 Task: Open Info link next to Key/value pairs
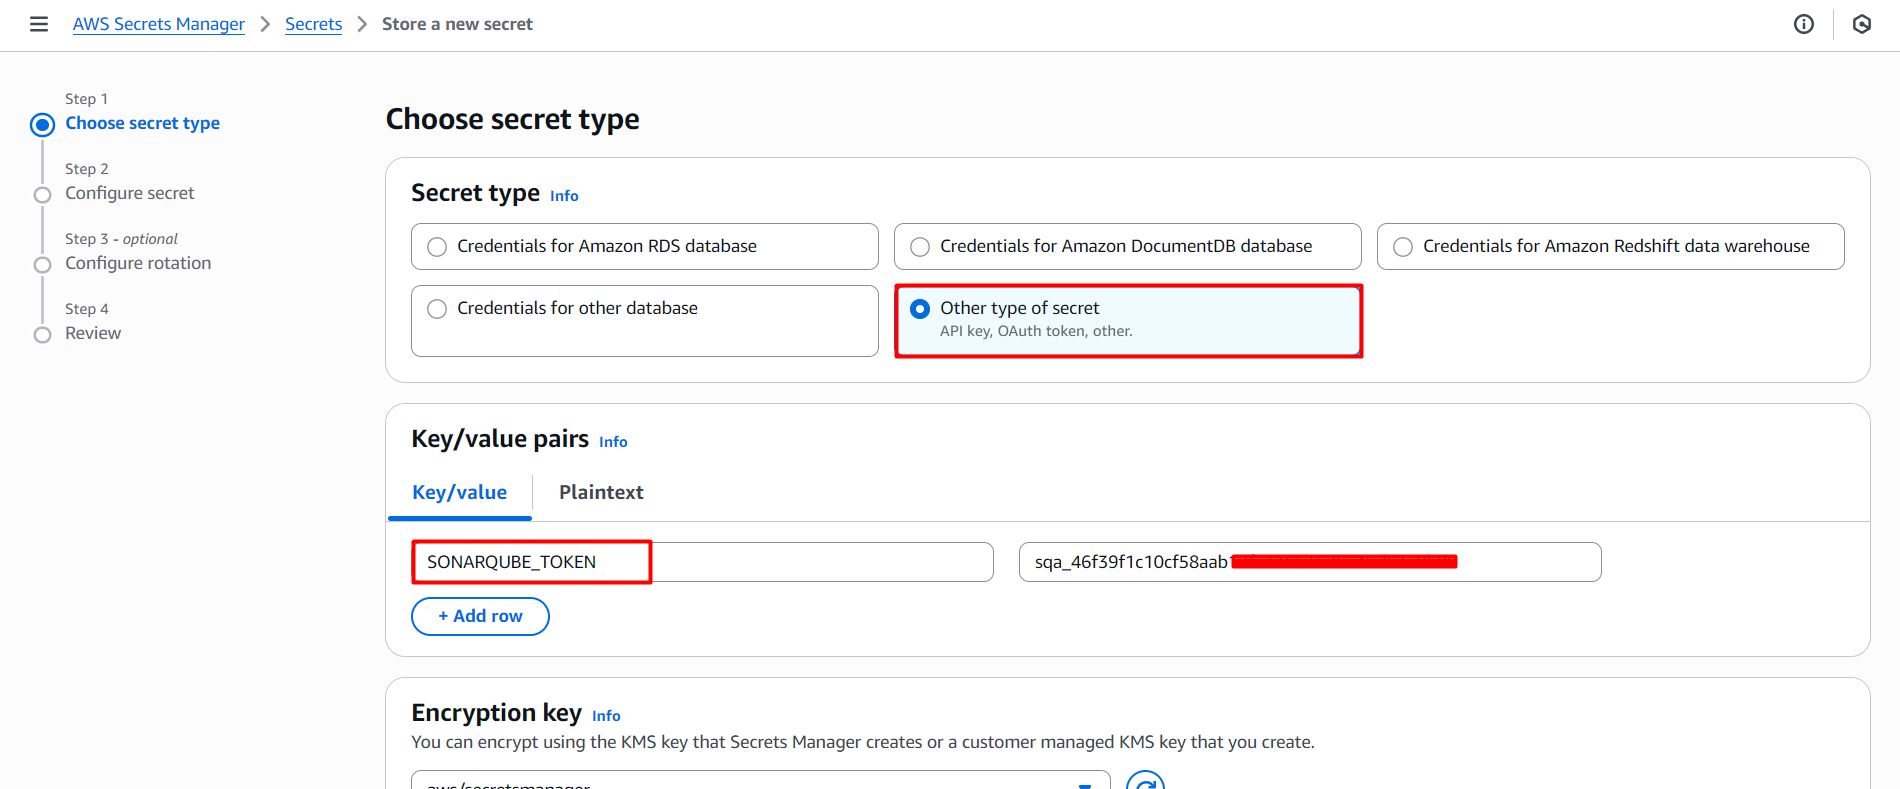tap(613, 442)
